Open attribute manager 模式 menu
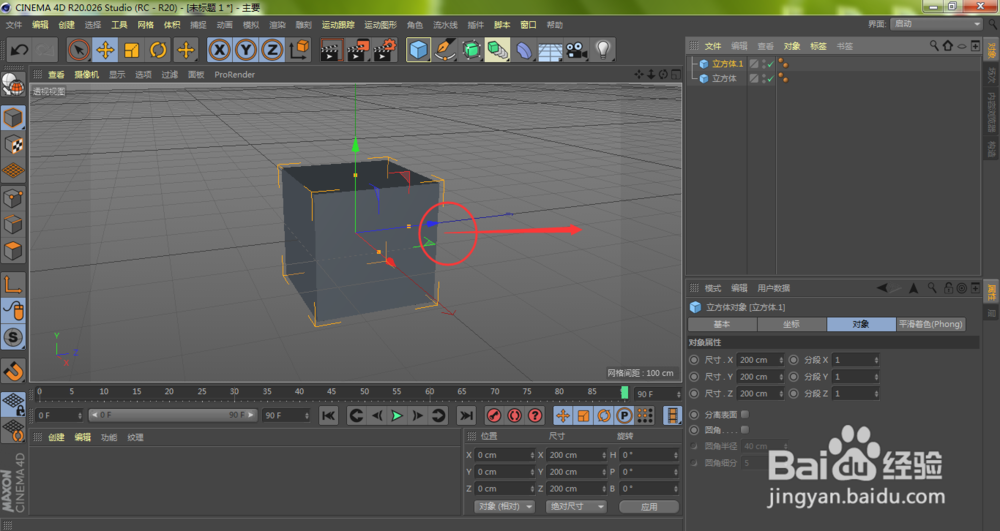 pos(713,288)
